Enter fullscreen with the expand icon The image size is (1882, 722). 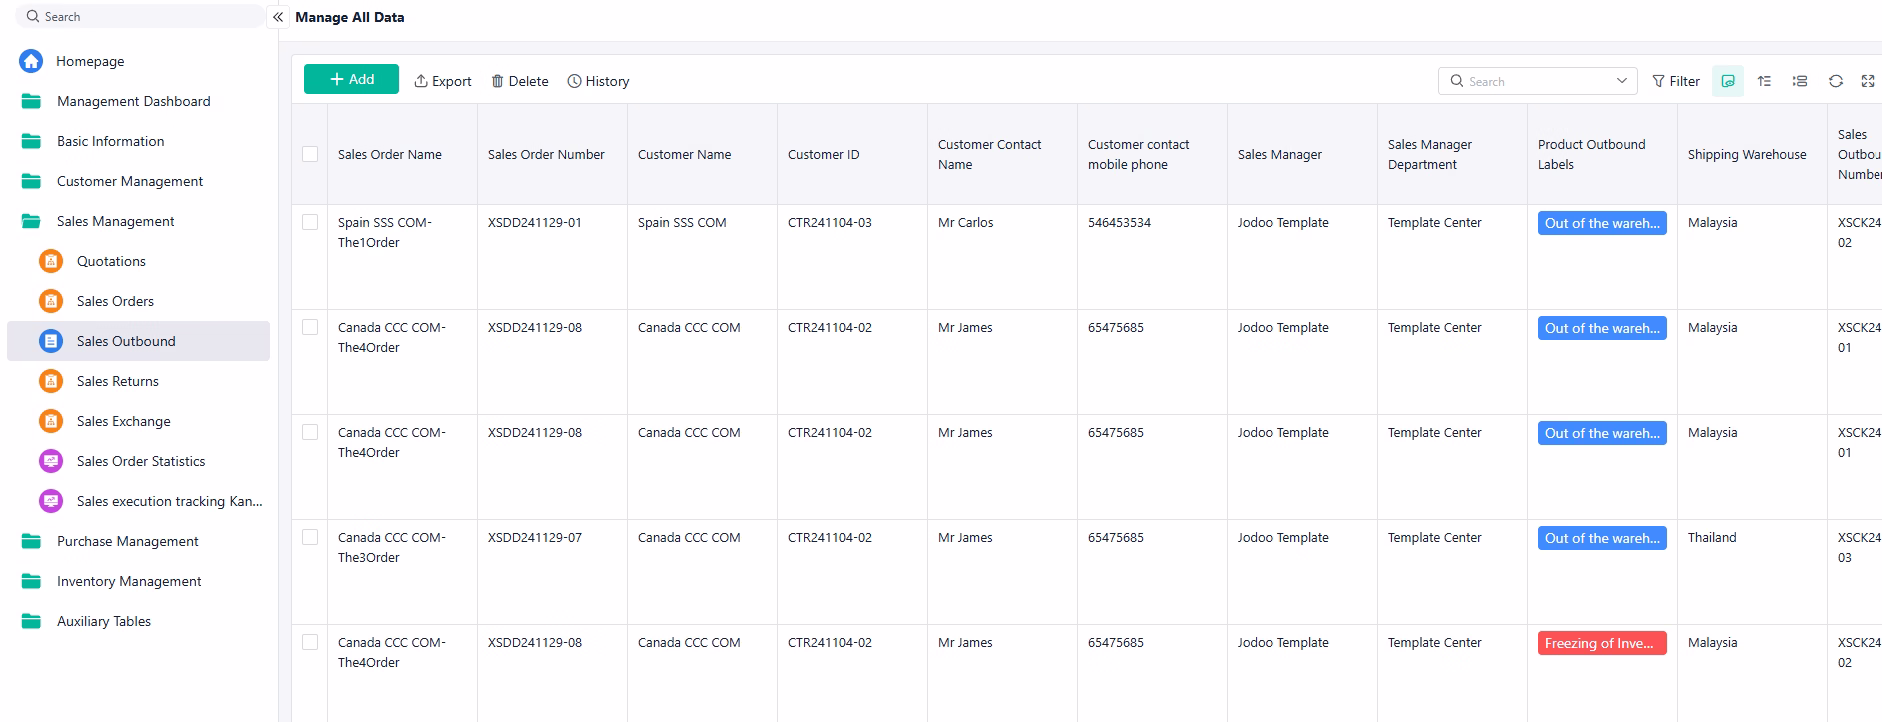point(1867,81)
